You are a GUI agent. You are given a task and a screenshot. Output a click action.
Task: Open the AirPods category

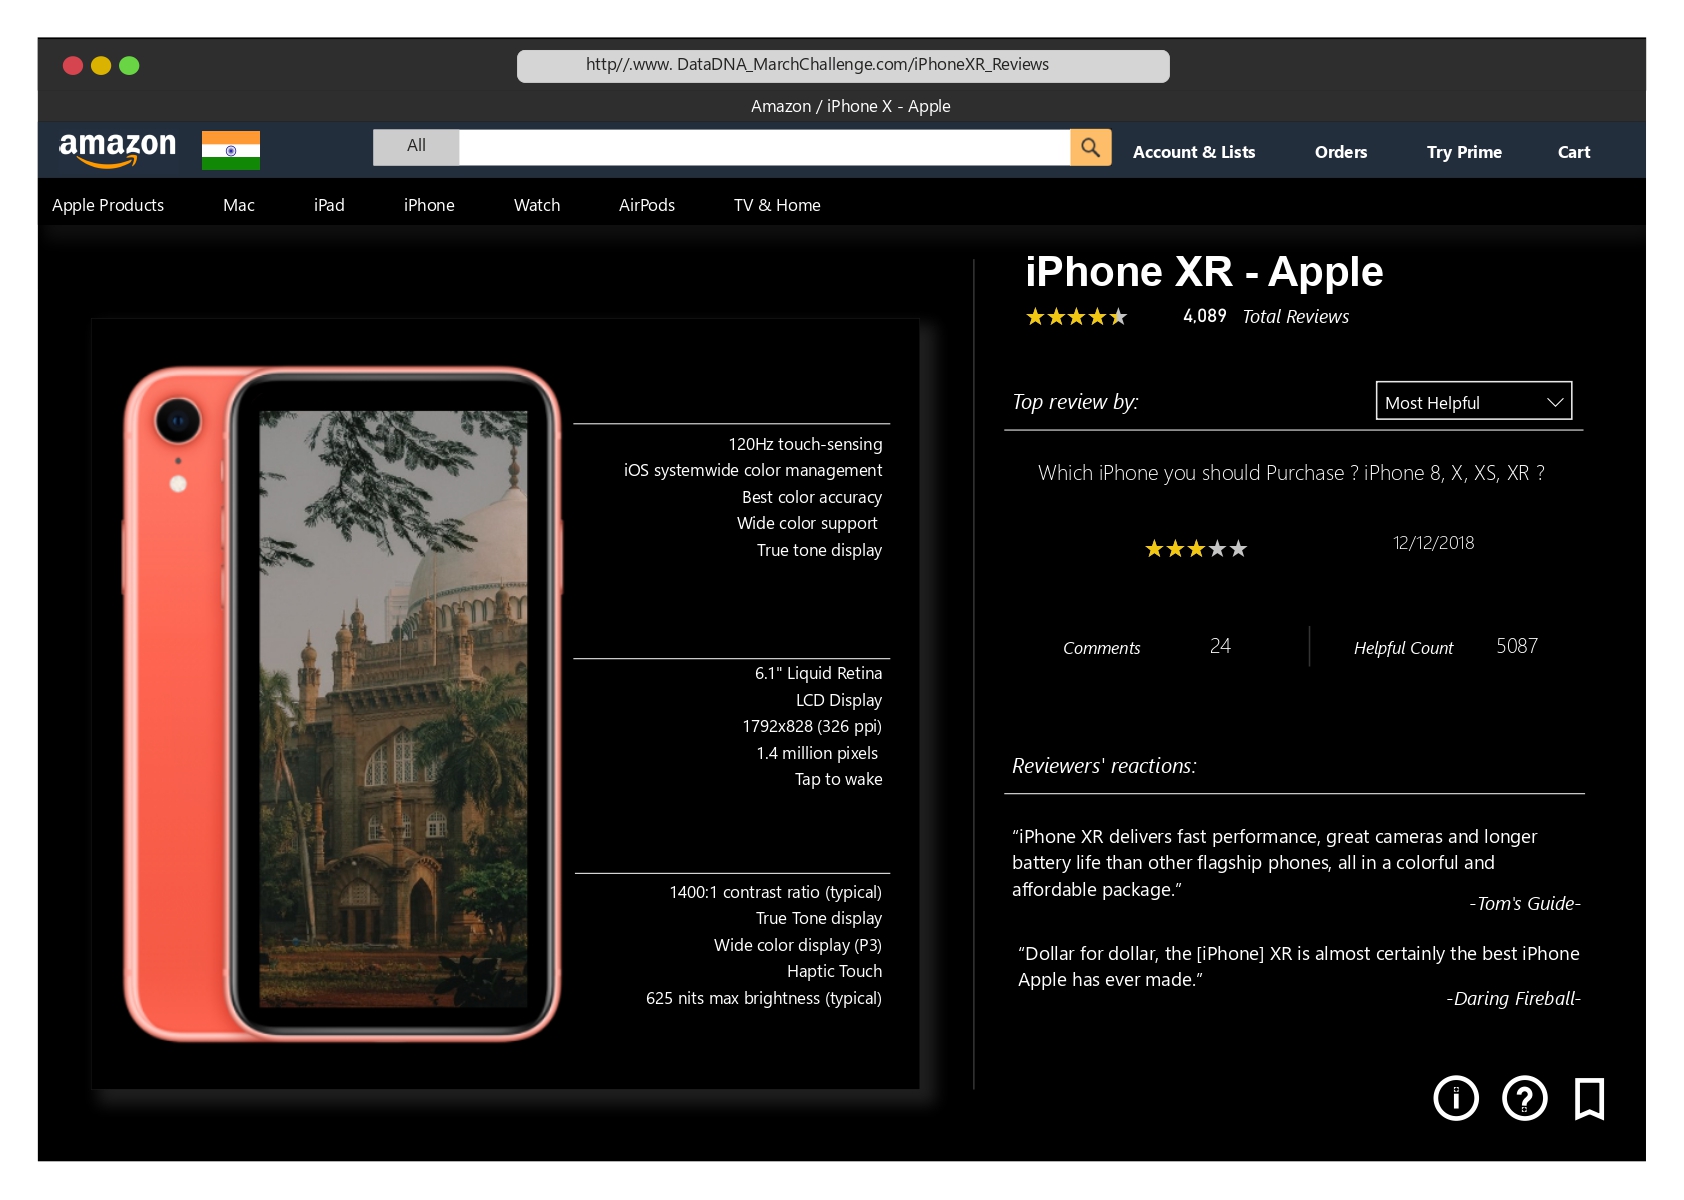646,205
